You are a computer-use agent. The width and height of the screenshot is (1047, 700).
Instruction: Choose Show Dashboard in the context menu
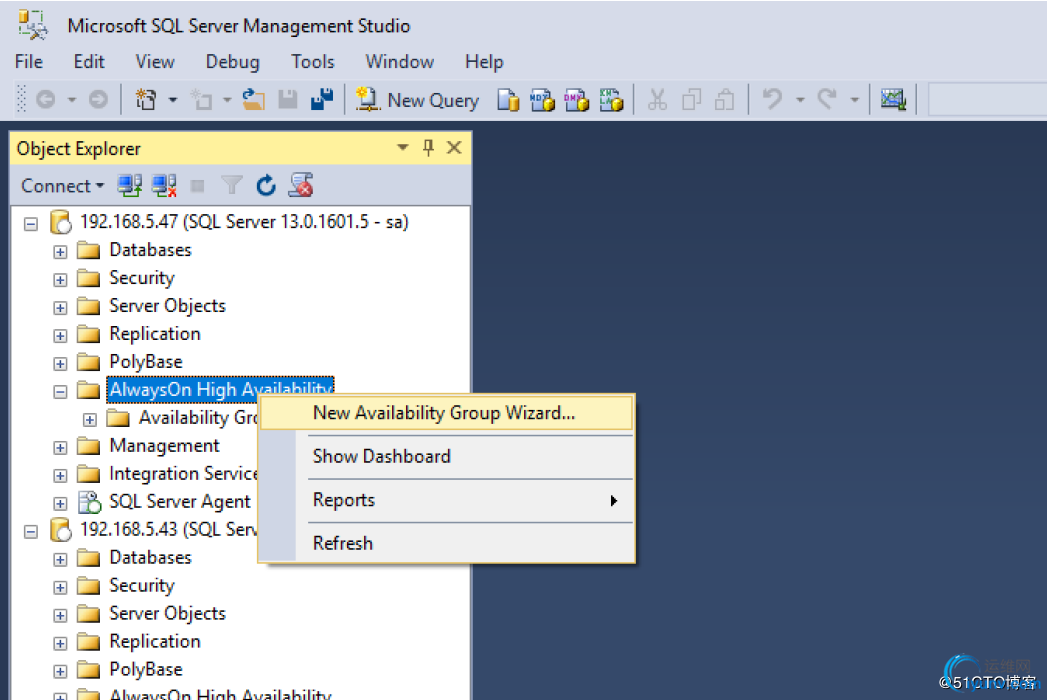446,456
